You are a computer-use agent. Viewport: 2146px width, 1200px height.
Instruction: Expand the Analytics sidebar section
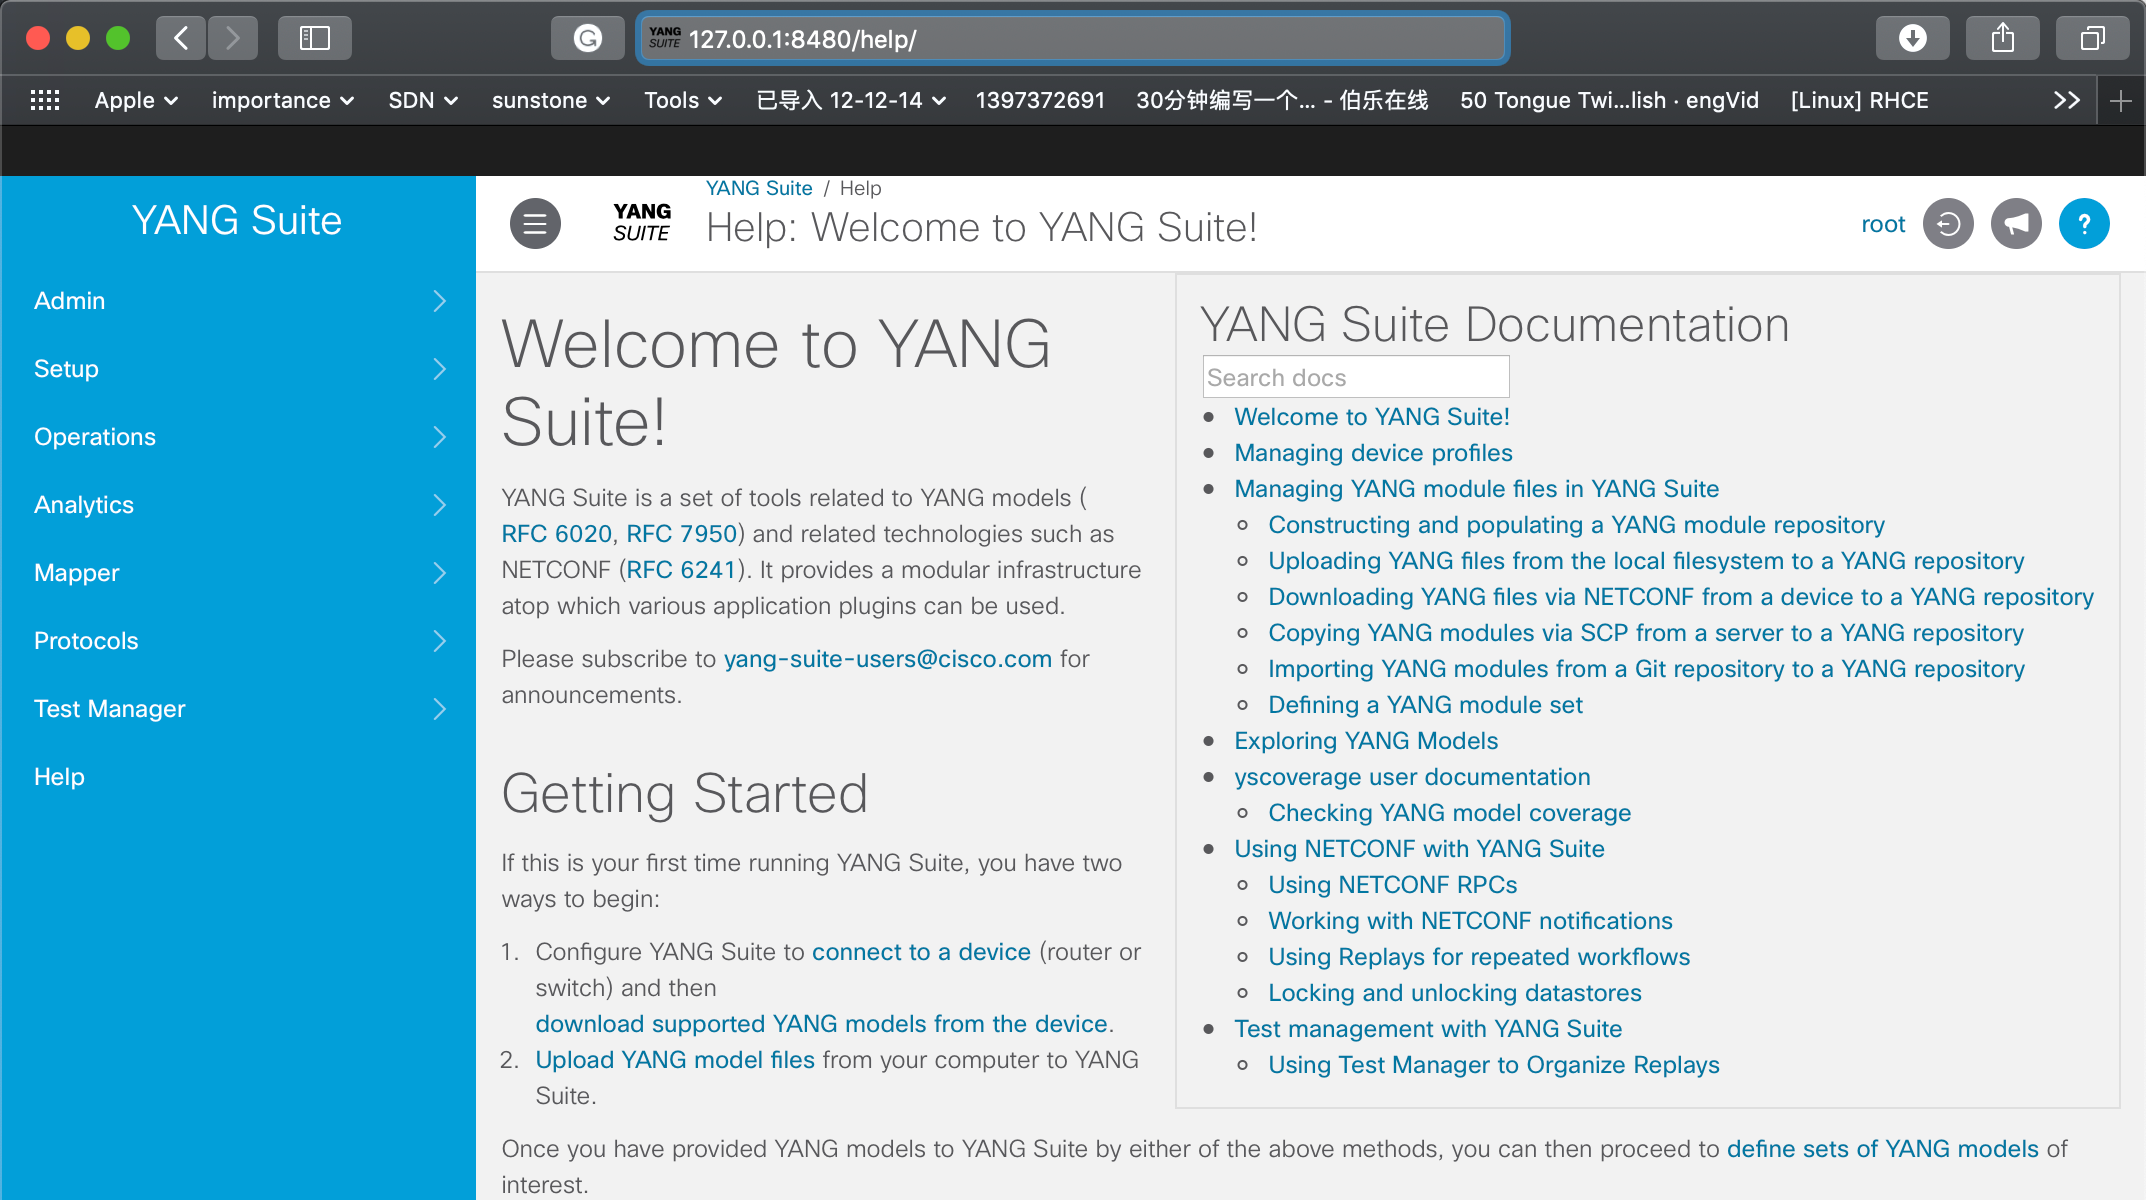tap(238, 505)
